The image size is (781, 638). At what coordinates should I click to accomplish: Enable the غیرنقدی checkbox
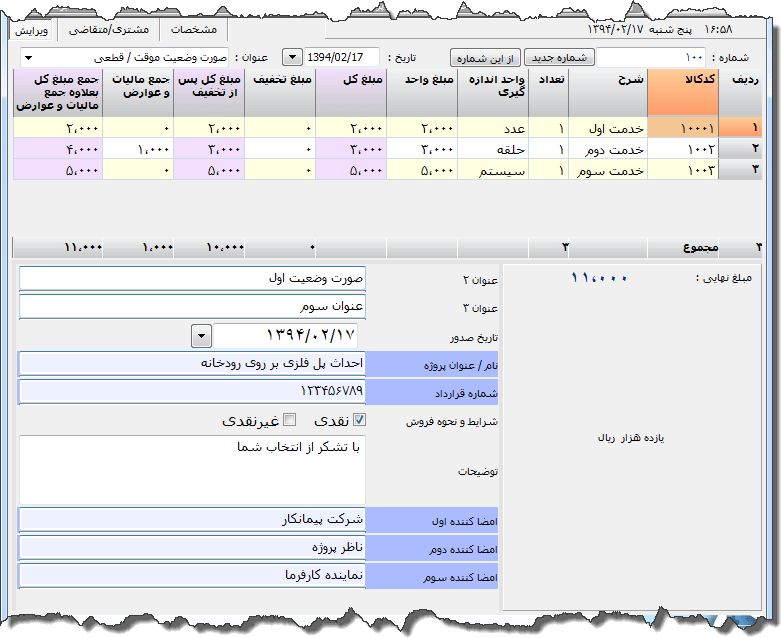click(x=290, y=420)
